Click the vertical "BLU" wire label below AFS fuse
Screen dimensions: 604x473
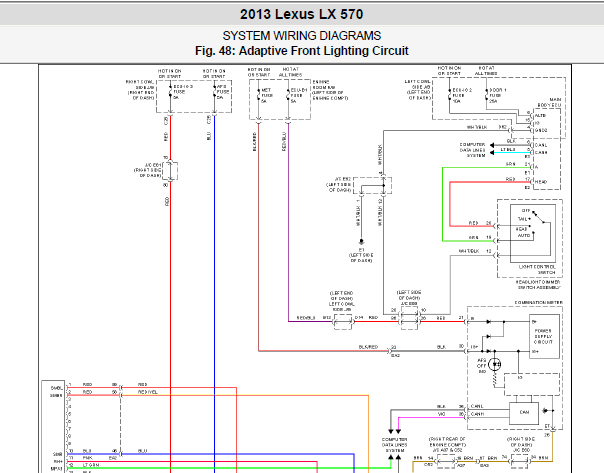[209, 136]
